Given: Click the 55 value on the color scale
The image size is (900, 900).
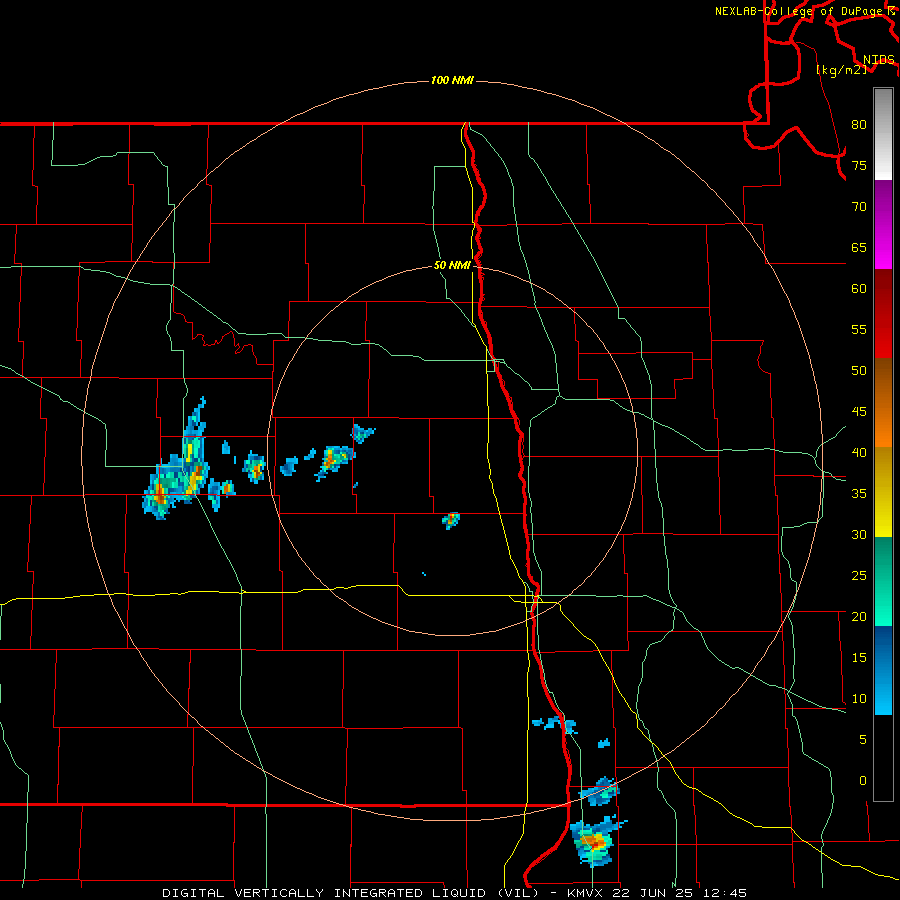Looking at the screenshot, I should click(x=859, y=329).
